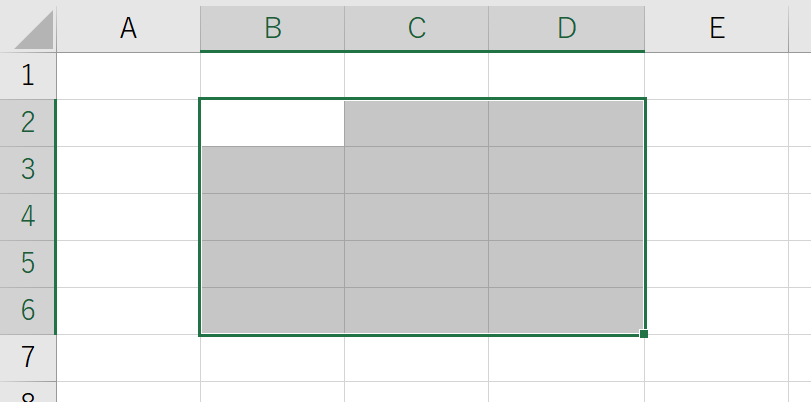Select column C header
Image resolution: width=811 pixels, height=402 pixels.
(x=416, y=29)
